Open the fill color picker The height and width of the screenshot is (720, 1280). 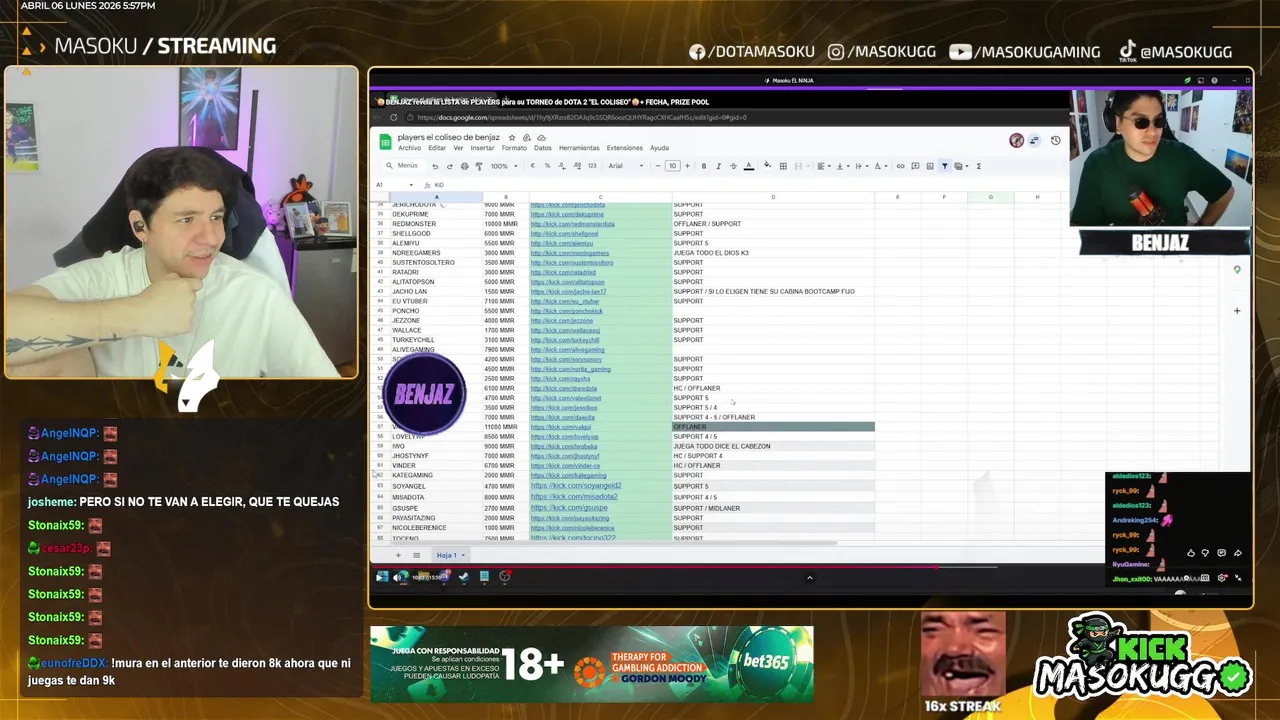pyautogui.click(x=768, y=165)
